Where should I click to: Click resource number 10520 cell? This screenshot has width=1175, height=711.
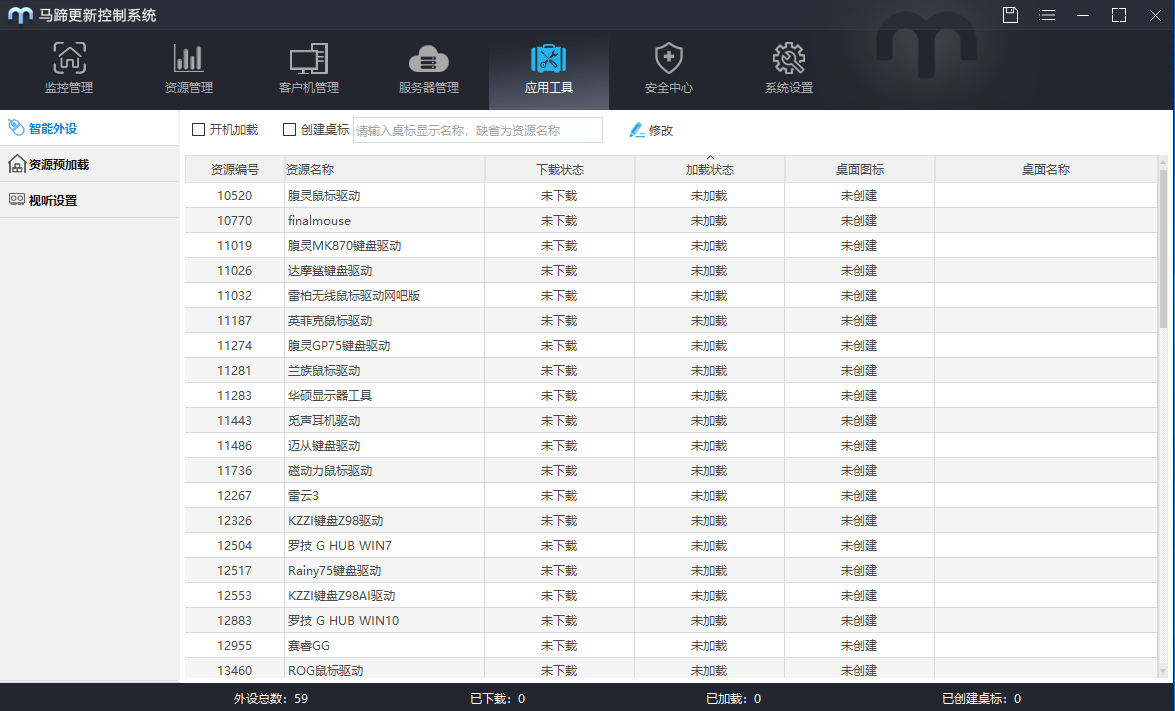coord(235,196)
